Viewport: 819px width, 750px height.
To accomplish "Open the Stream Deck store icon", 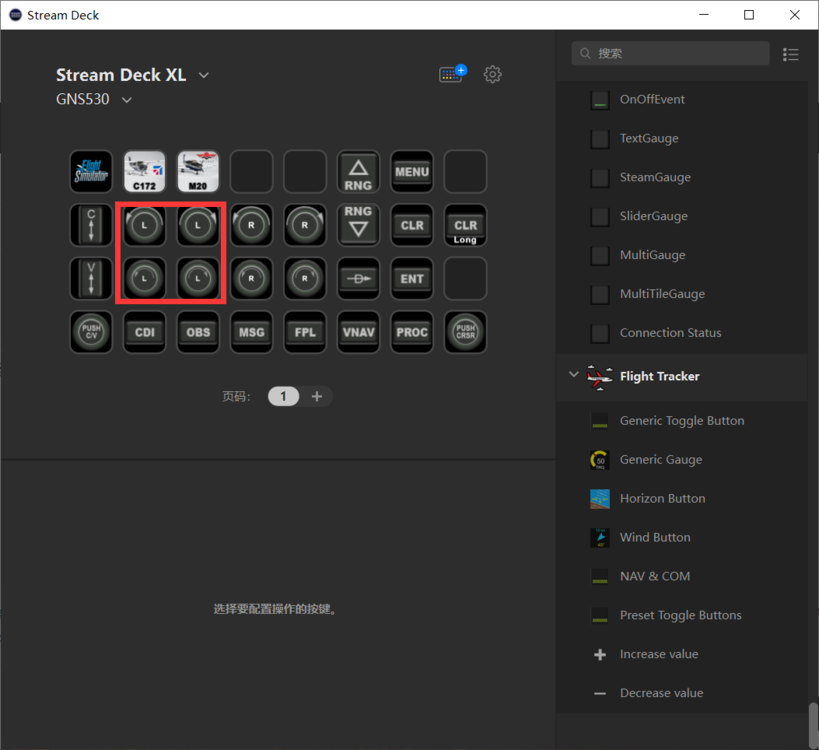I will 452,74.
